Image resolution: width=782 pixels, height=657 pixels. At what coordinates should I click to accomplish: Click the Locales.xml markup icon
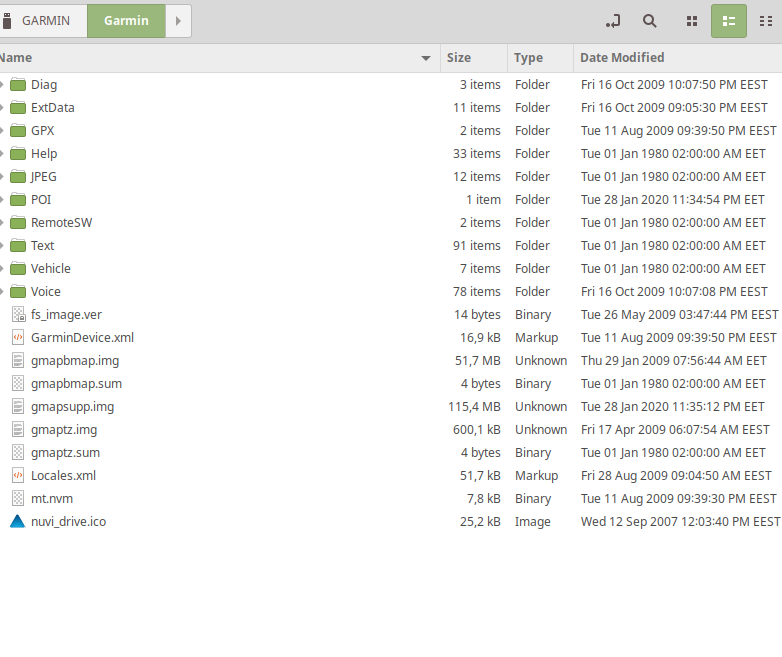click(x=18, y=475)
